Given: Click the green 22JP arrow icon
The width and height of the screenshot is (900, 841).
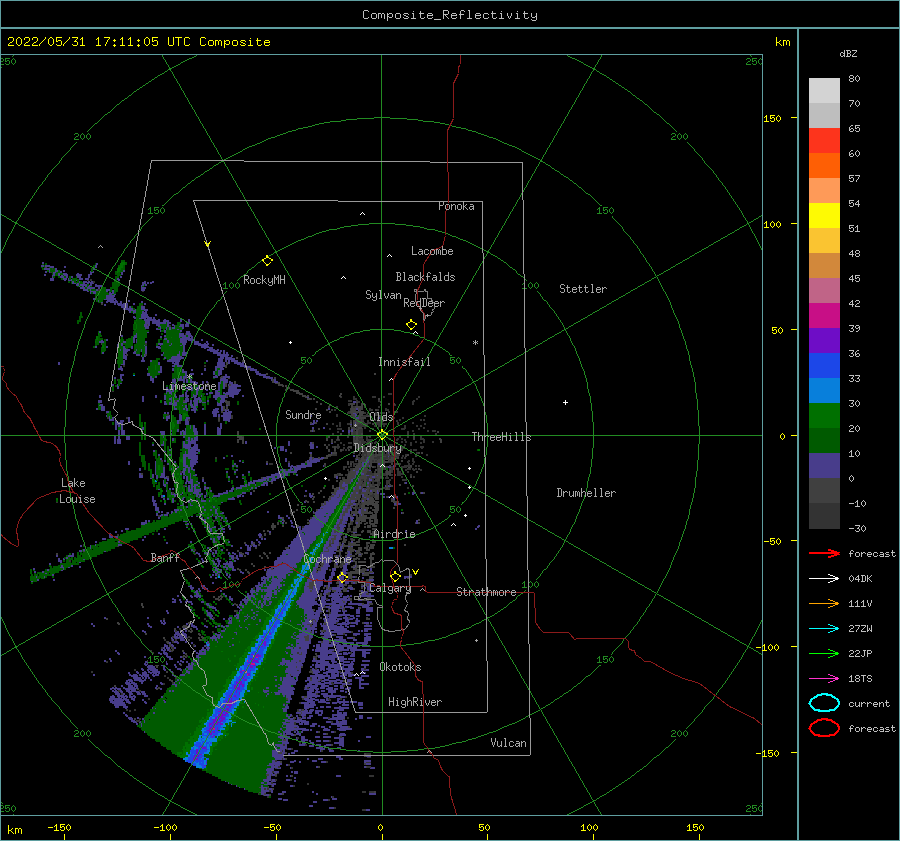Looking at the screenshot, I should point(824,653).
